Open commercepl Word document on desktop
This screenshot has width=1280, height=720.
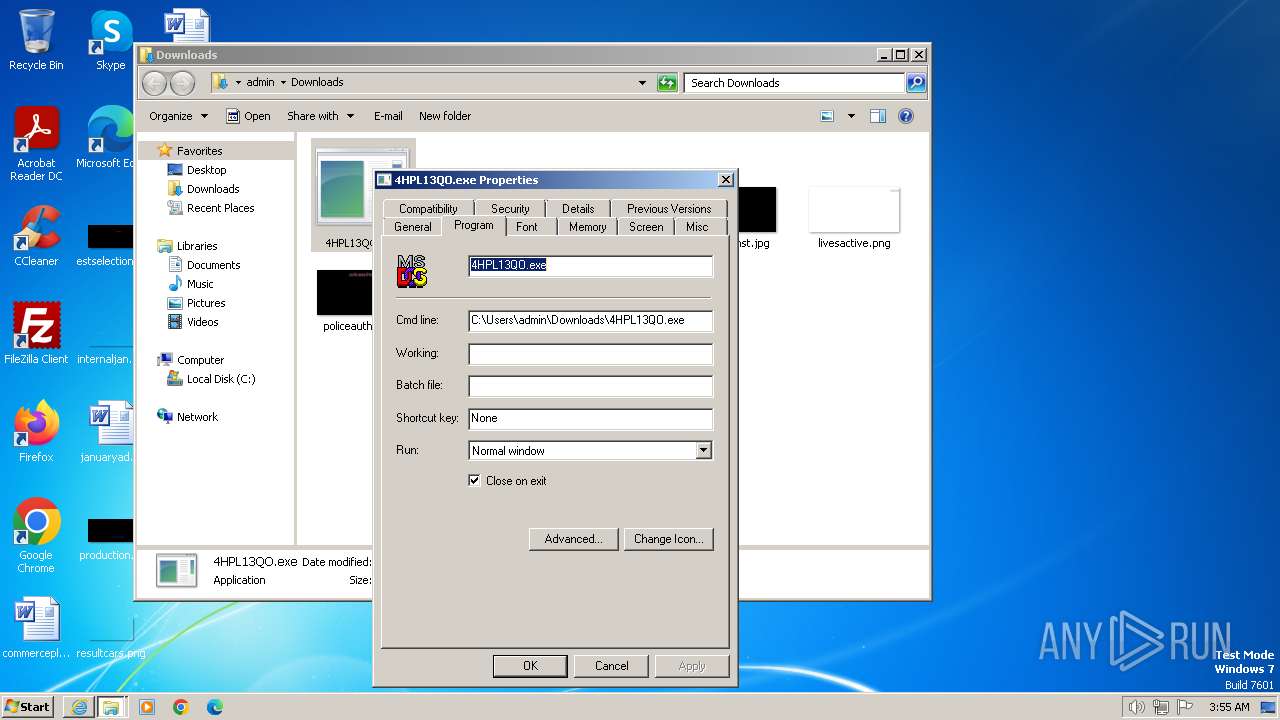tap(36, 628)
